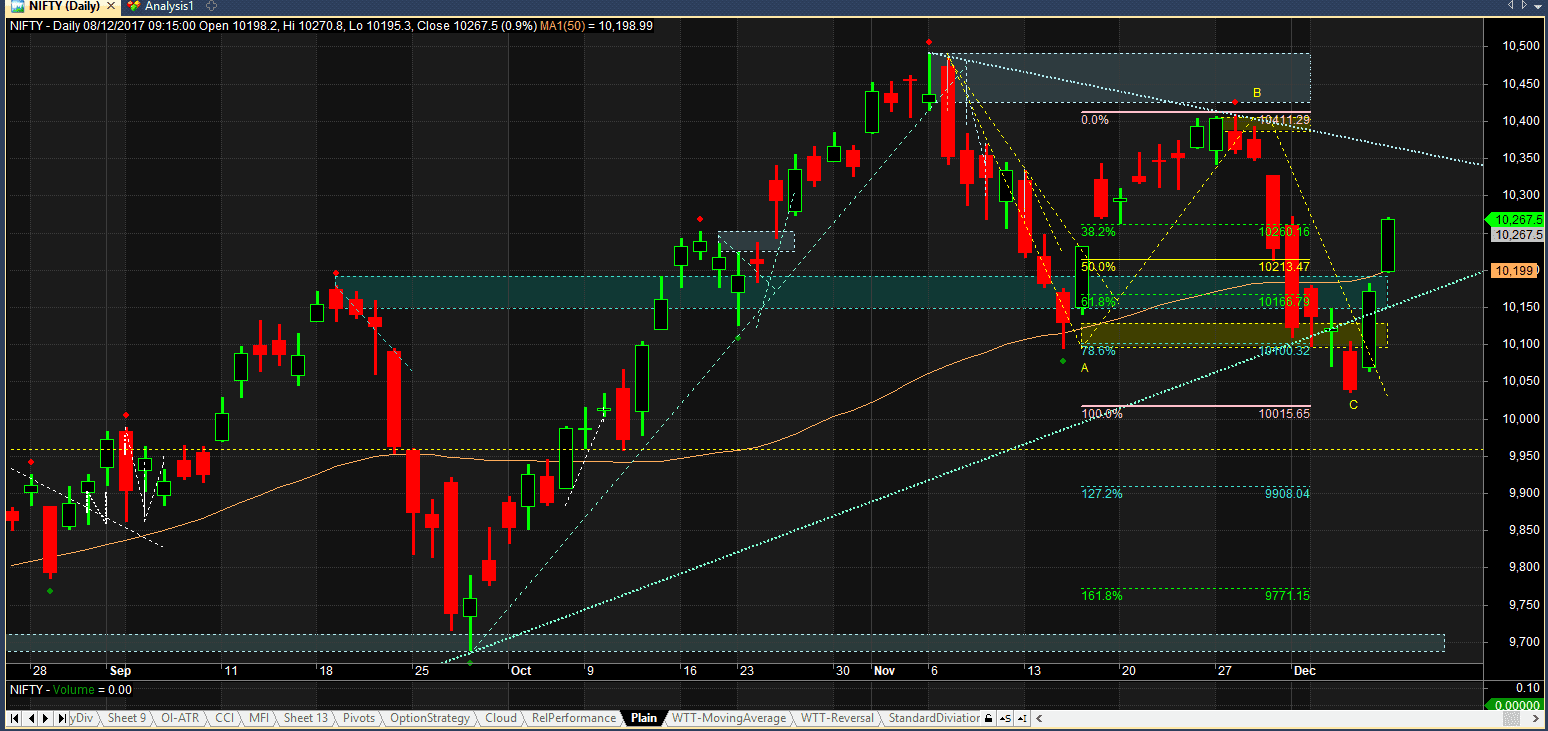
Task: Click the yellow wave label B
Action: pyautogui.click(x=1257, y=93)
